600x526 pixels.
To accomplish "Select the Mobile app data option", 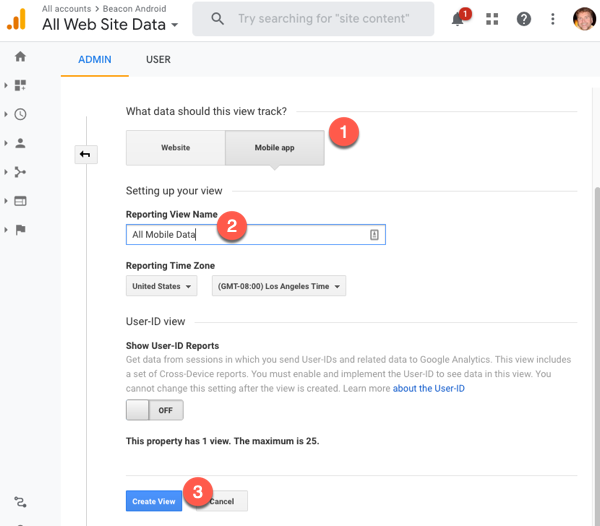I will 275,148.
